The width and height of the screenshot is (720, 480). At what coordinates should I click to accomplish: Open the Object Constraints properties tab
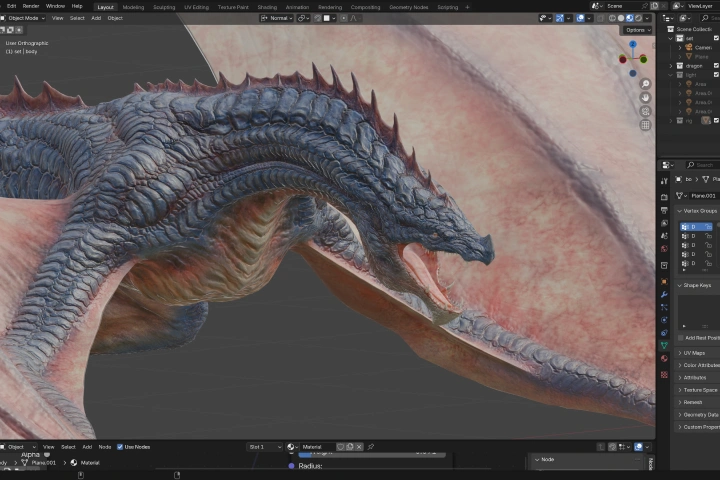click(664, 333)
